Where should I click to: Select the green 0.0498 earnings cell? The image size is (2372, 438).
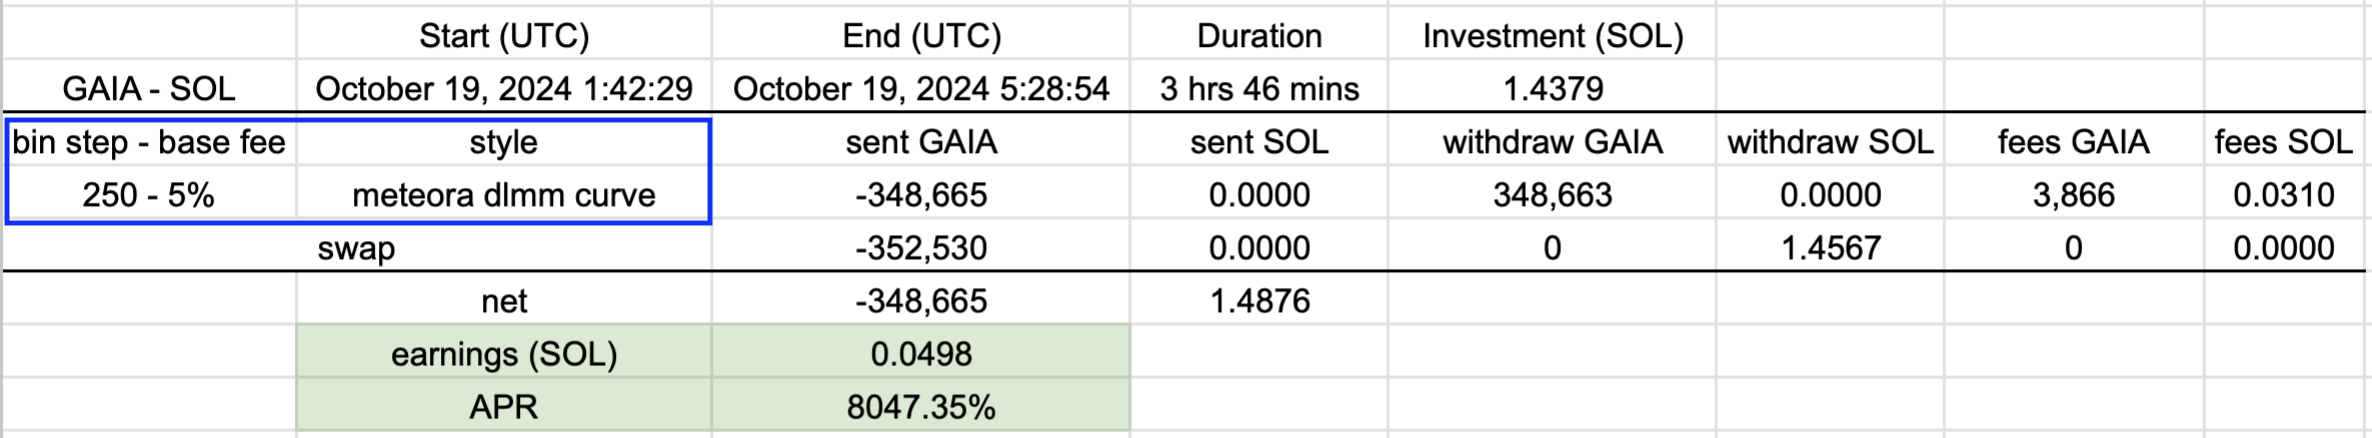921,354
